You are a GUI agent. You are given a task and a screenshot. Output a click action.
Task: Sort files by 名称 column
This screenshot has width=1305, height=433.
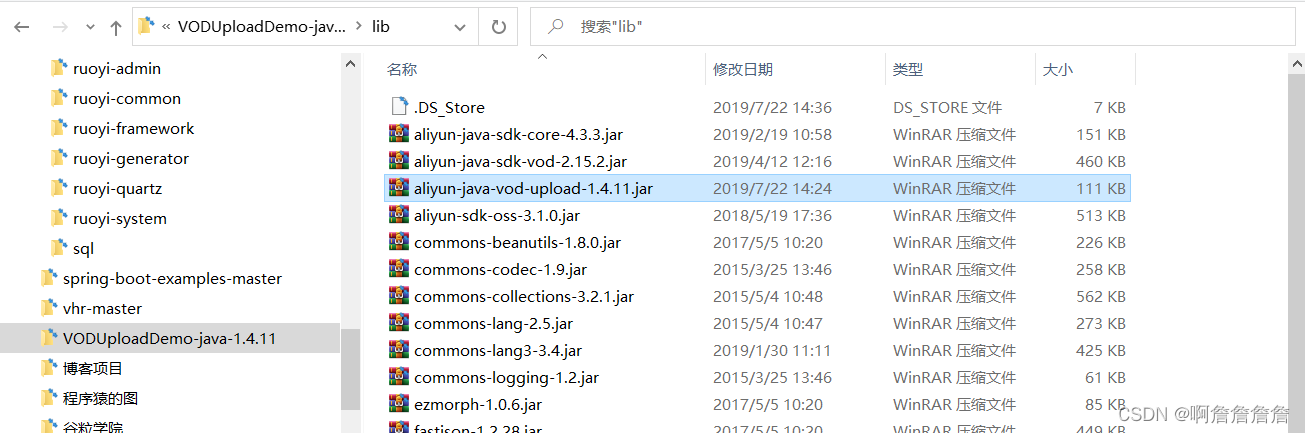[x=402, y=69]
